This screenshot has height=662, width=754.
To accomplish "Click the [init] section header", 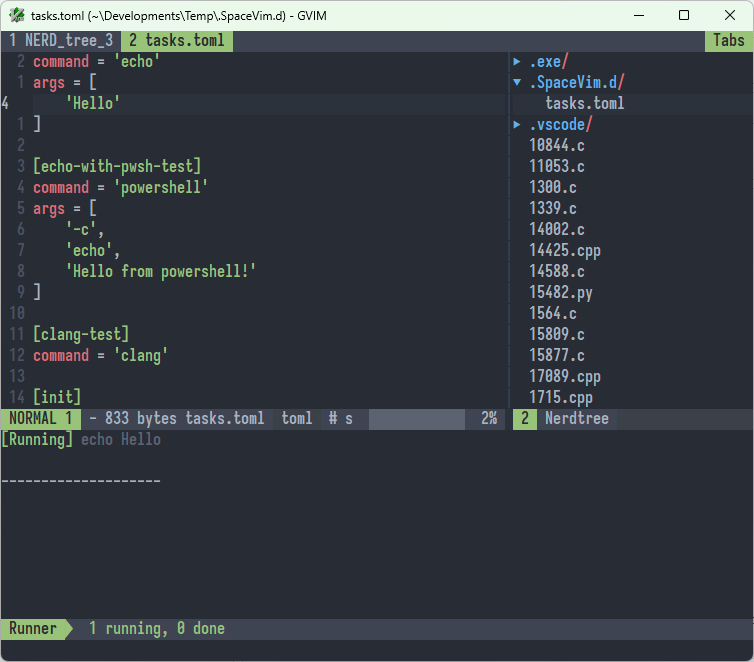I will 57,398.
